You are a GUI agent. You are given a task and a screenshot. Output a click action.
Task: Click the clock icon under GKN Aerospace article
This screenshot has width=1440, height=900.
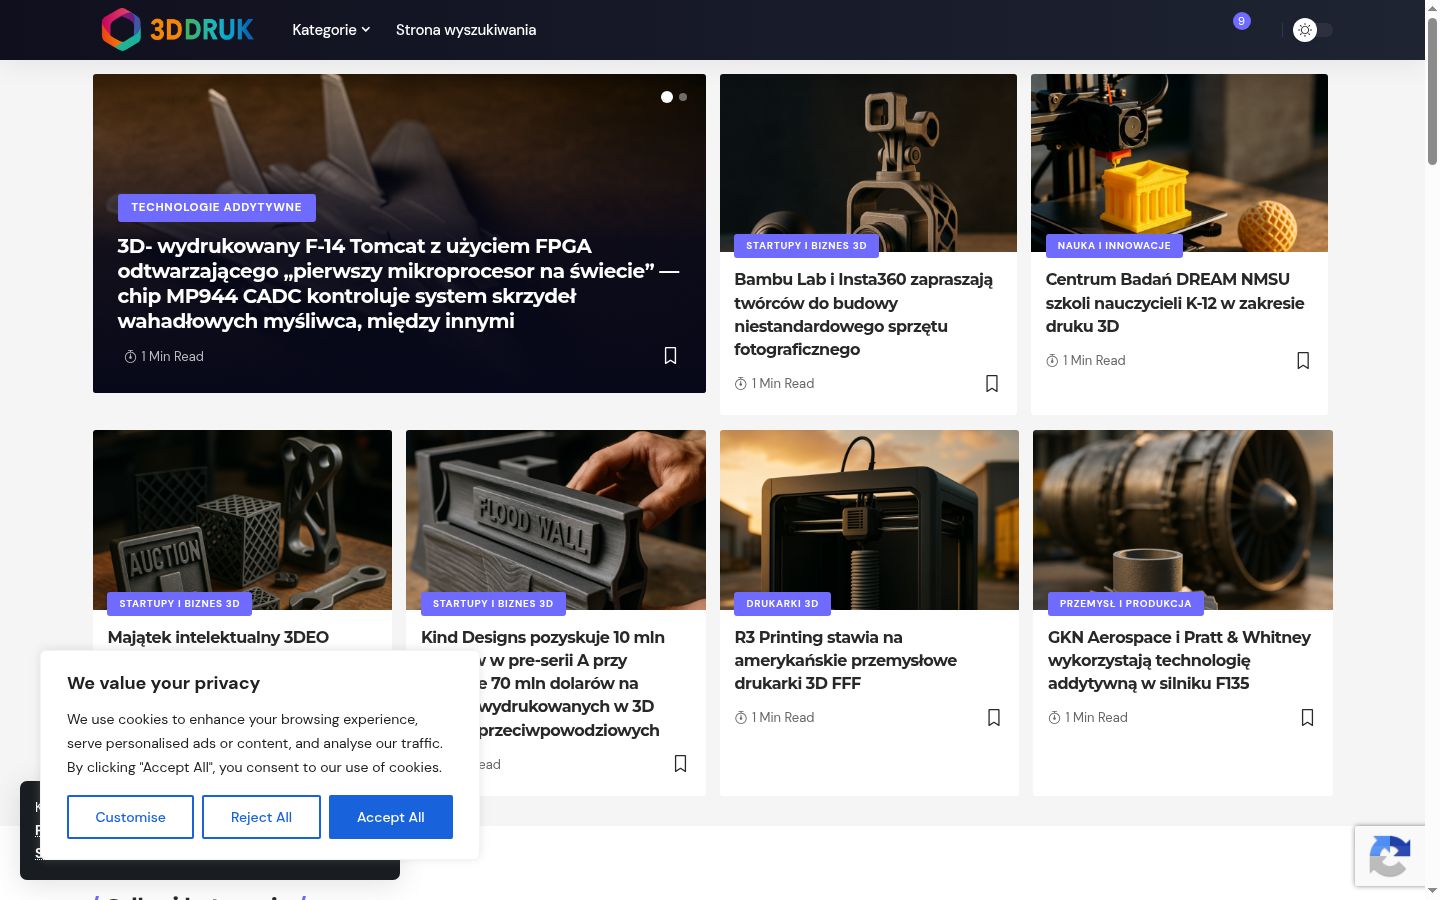(1054, 718)
